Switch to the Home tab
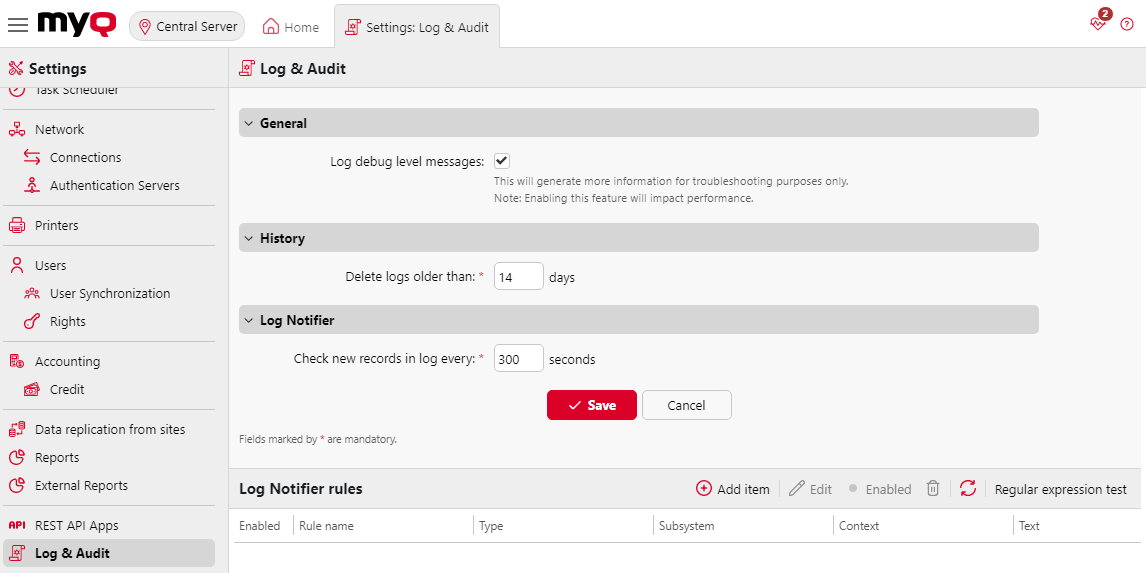The height and width of the screenshot is (573, 1146). pyautogui.click(x=291, y=27)
